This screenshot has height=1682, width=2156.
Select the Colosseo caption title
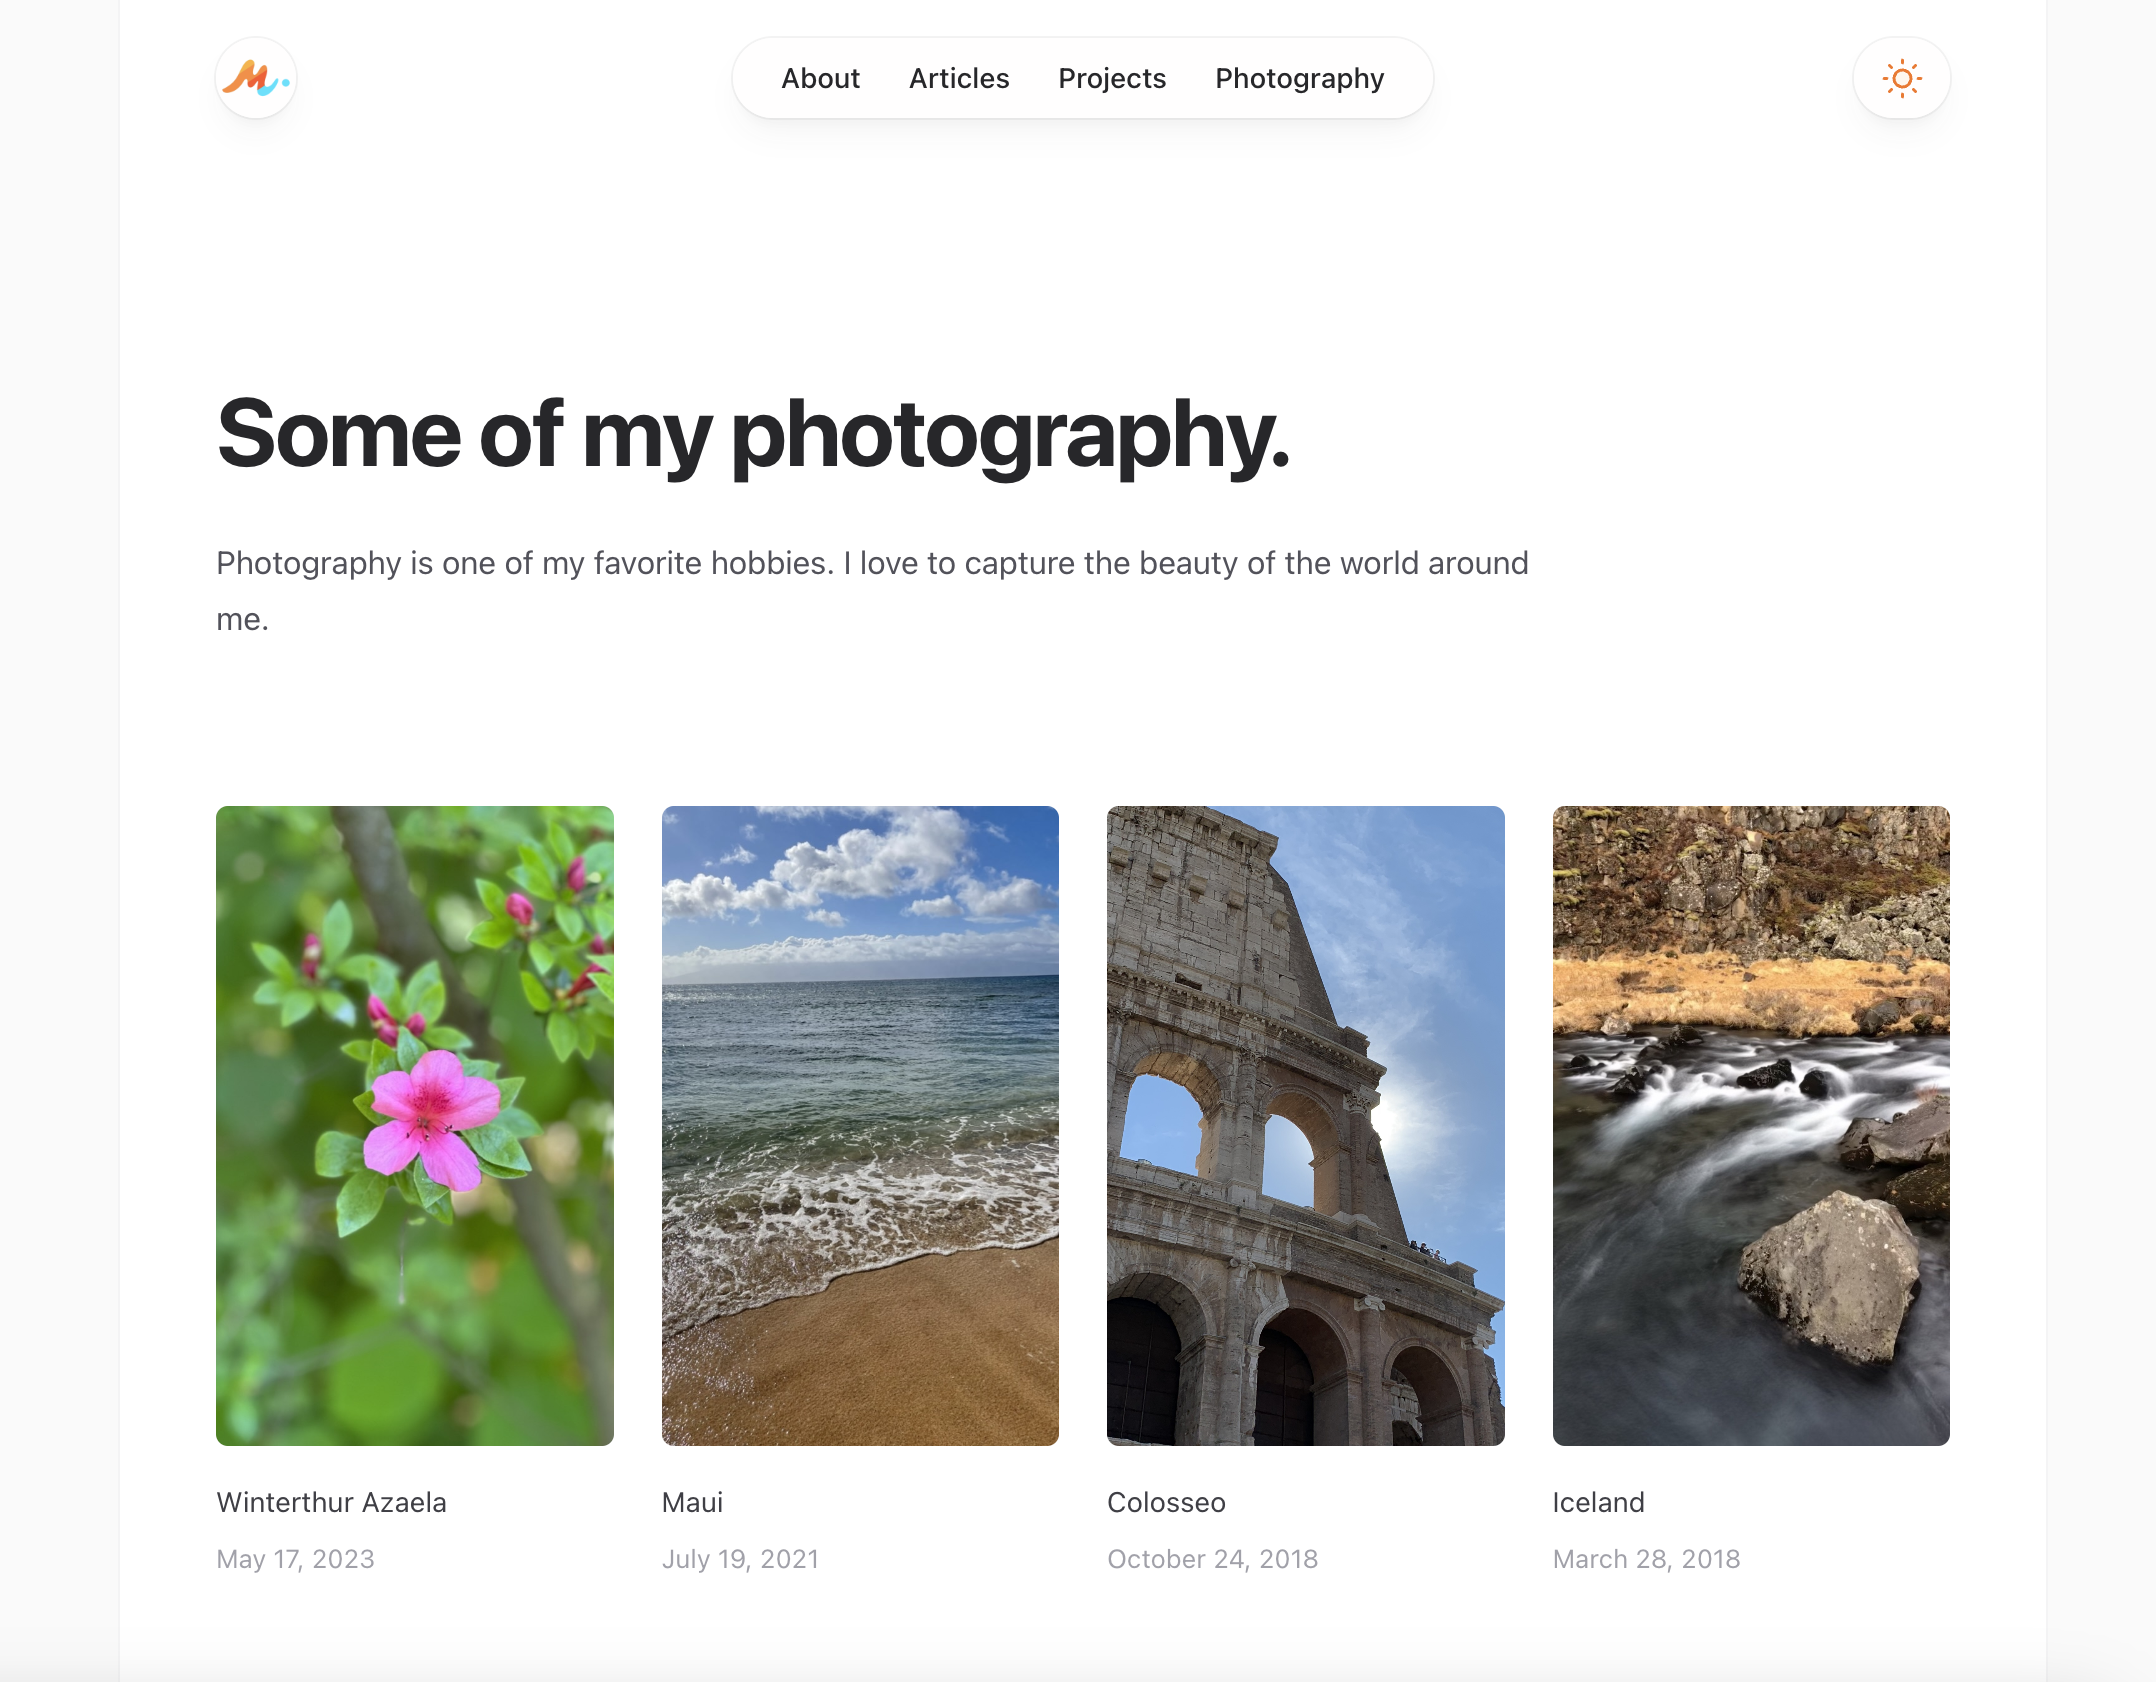tap(1166, 1502)
